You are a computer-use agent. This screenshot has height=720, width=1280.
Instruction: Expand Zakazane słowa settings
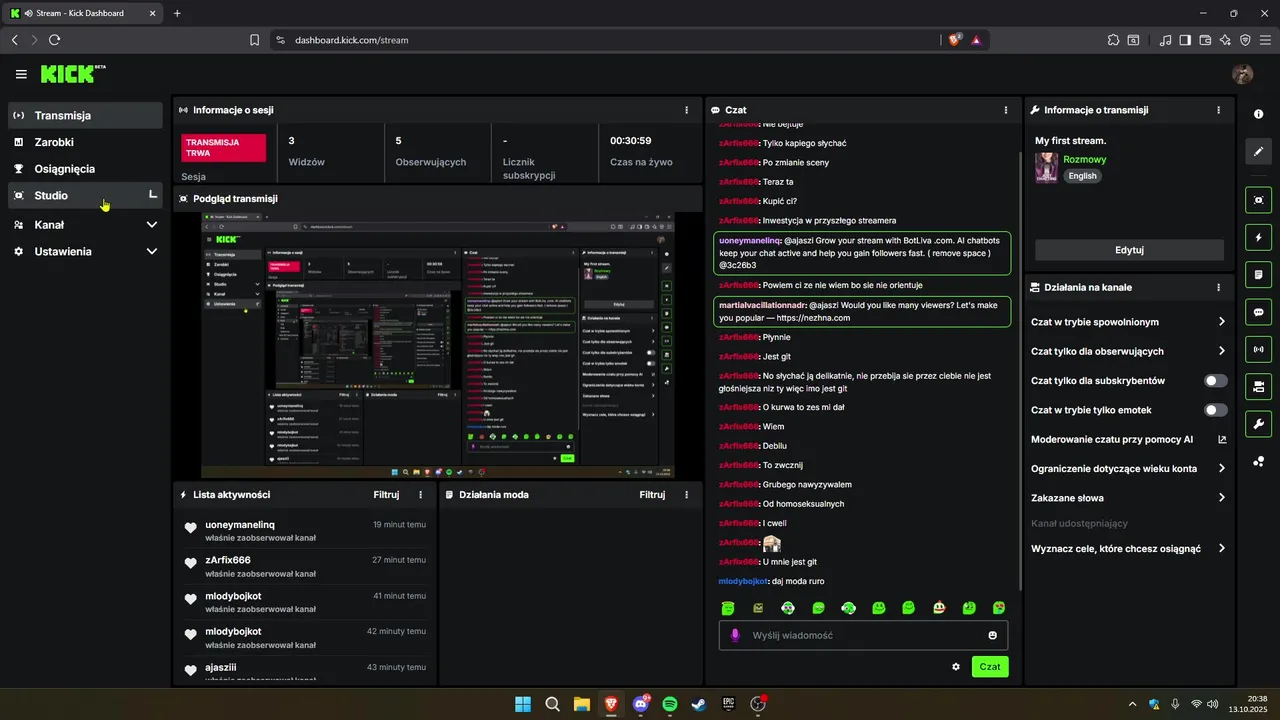point(1222,498)
